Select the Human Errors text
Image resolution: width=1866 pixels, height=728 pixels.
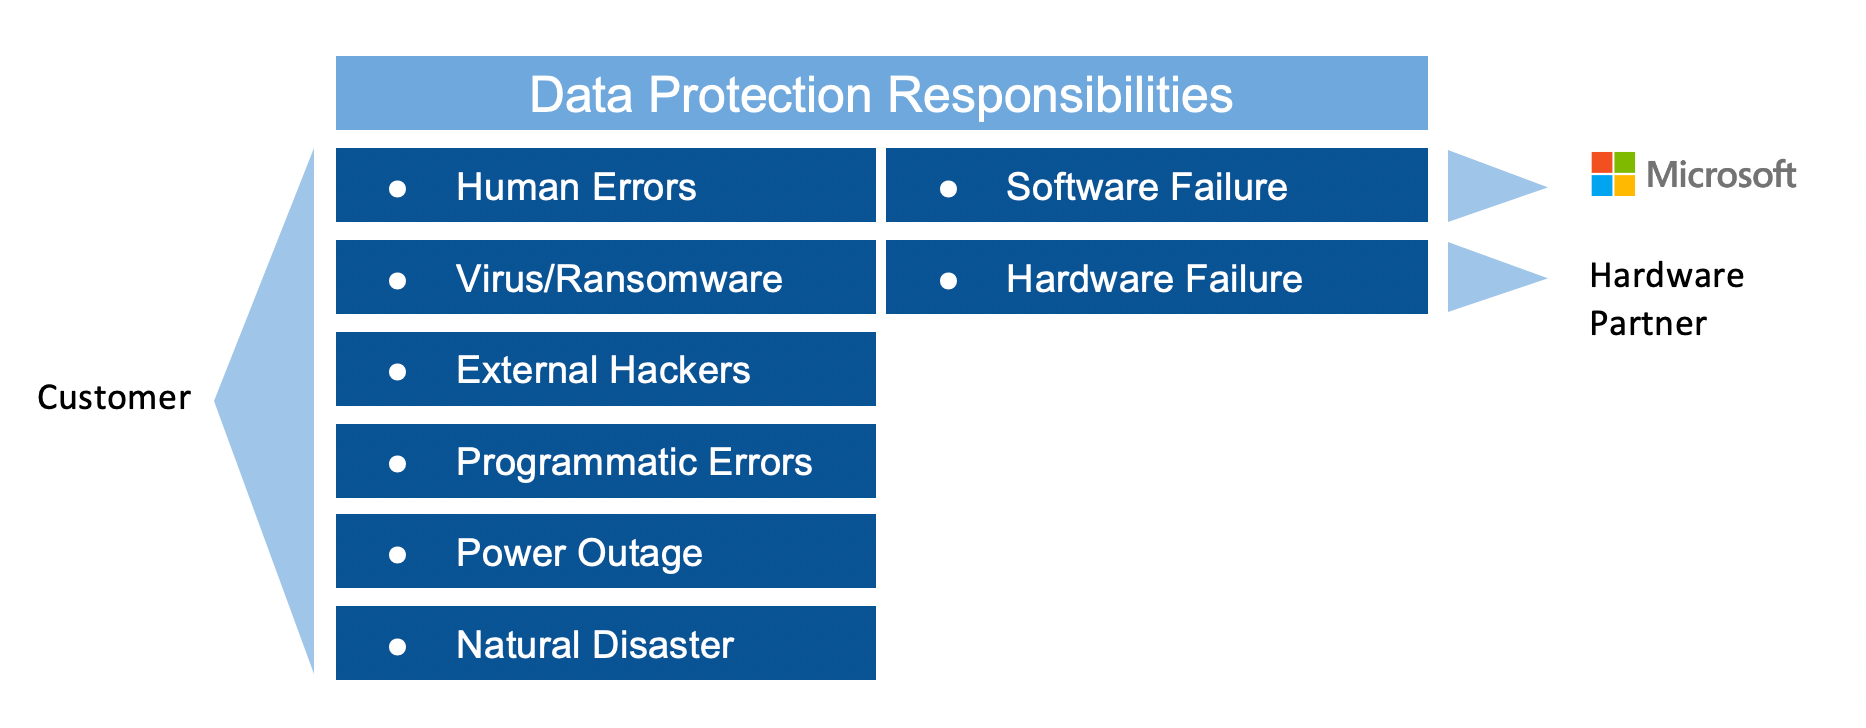[576, 187]
